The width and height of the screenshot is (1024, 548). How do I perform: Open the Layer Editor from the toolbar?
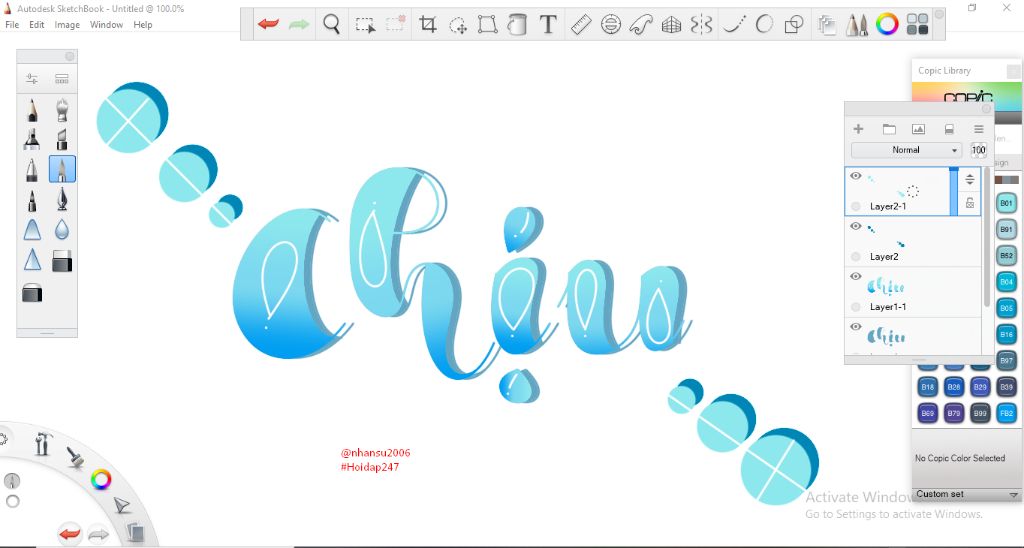[827, 25]
